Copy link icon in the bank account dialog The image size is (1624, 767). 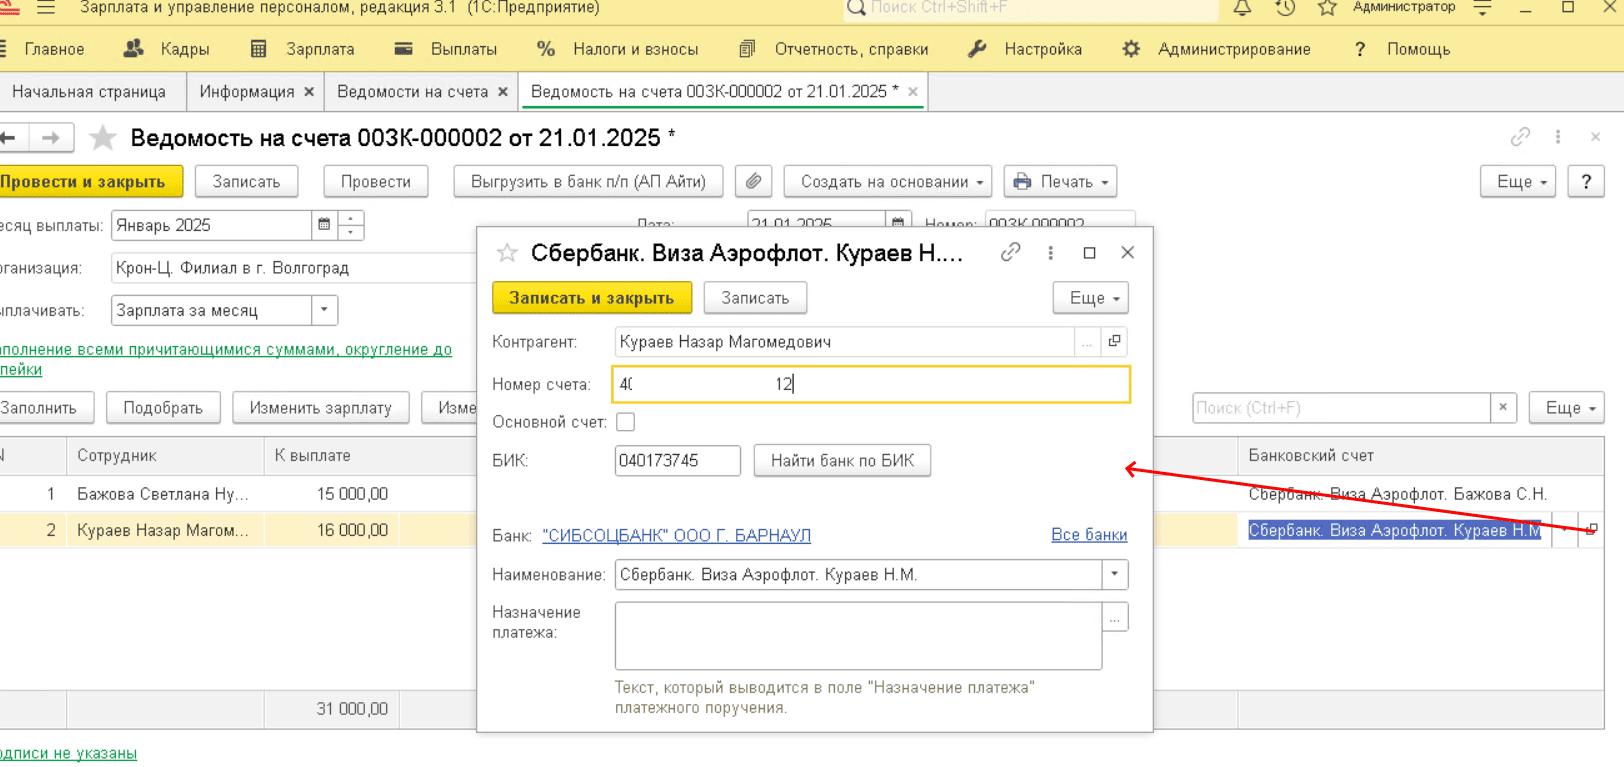[1010, 253]
